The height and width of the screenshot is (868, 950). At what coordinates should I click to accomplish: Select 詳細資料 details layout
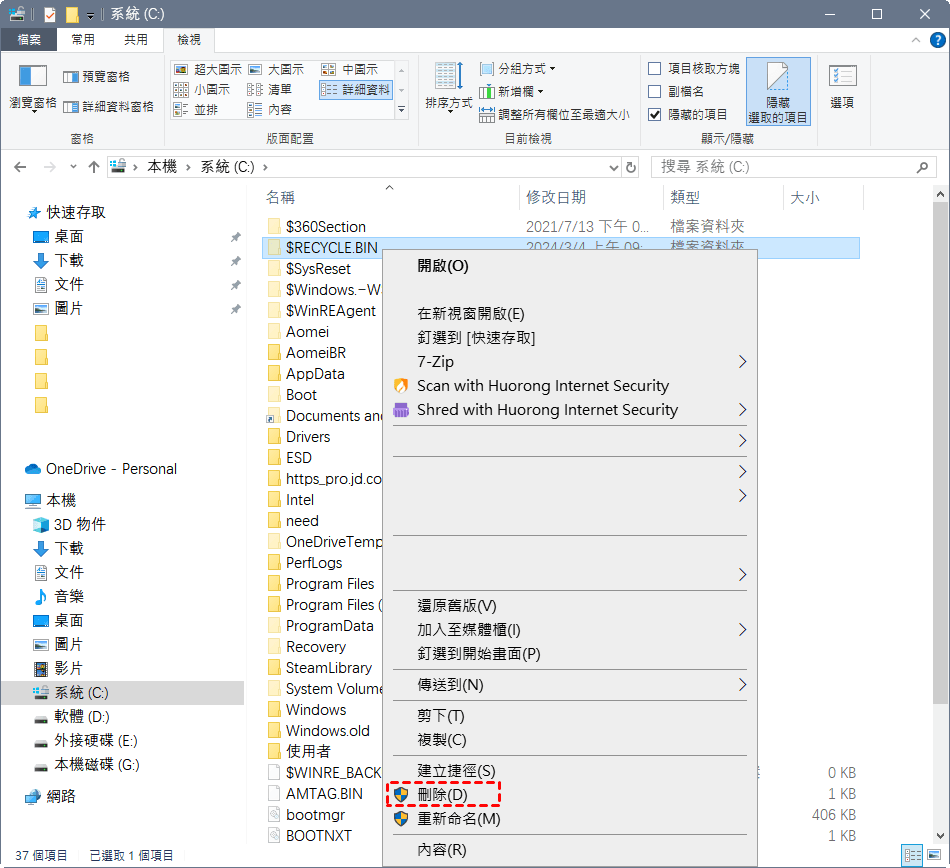point(356,90)
